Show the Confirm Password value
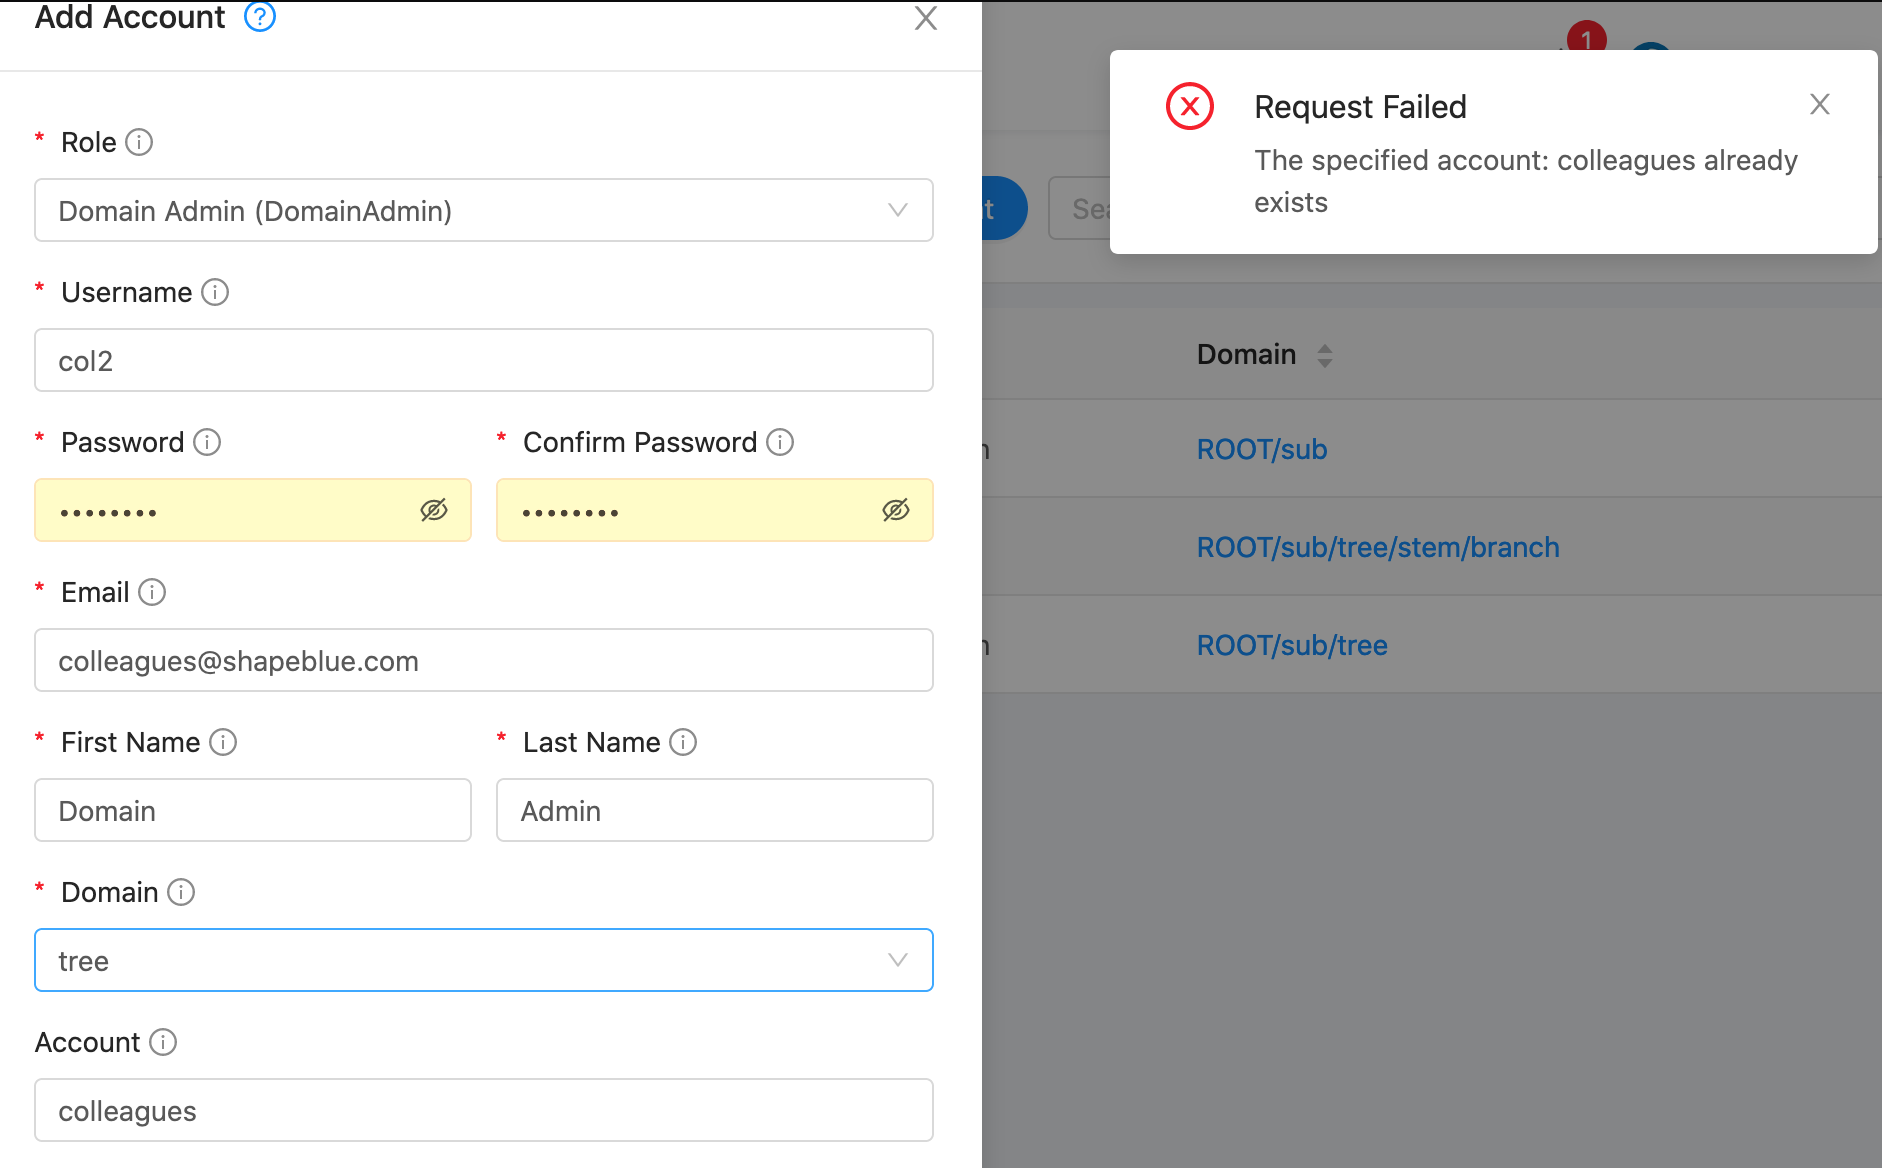The width and height of the screenshot is (1882, 1168). point(896,510)
